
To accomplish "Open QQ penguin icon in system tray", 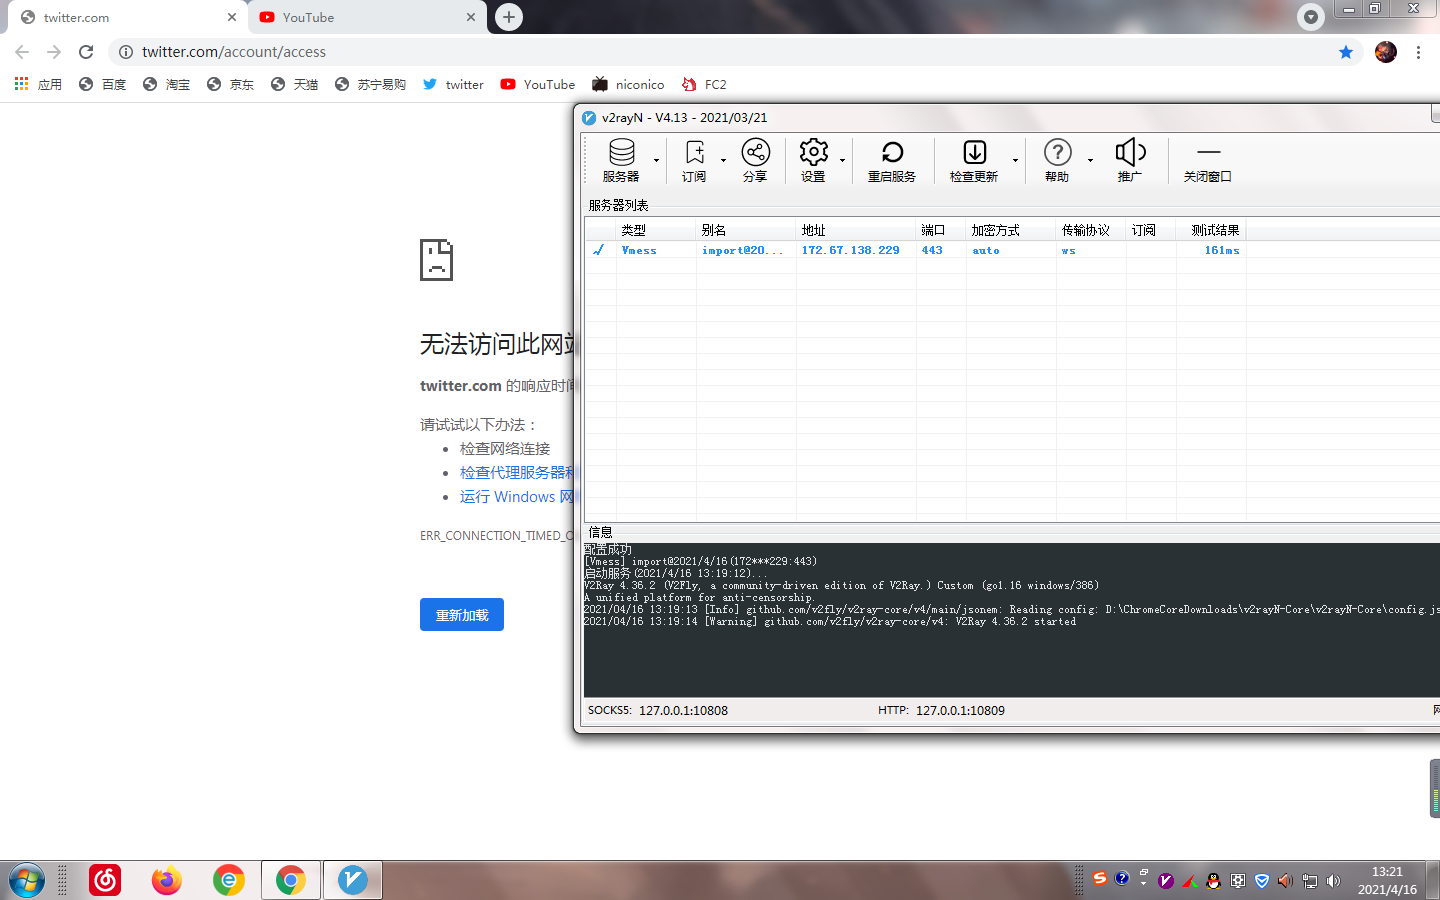I will coord(1213,880).
